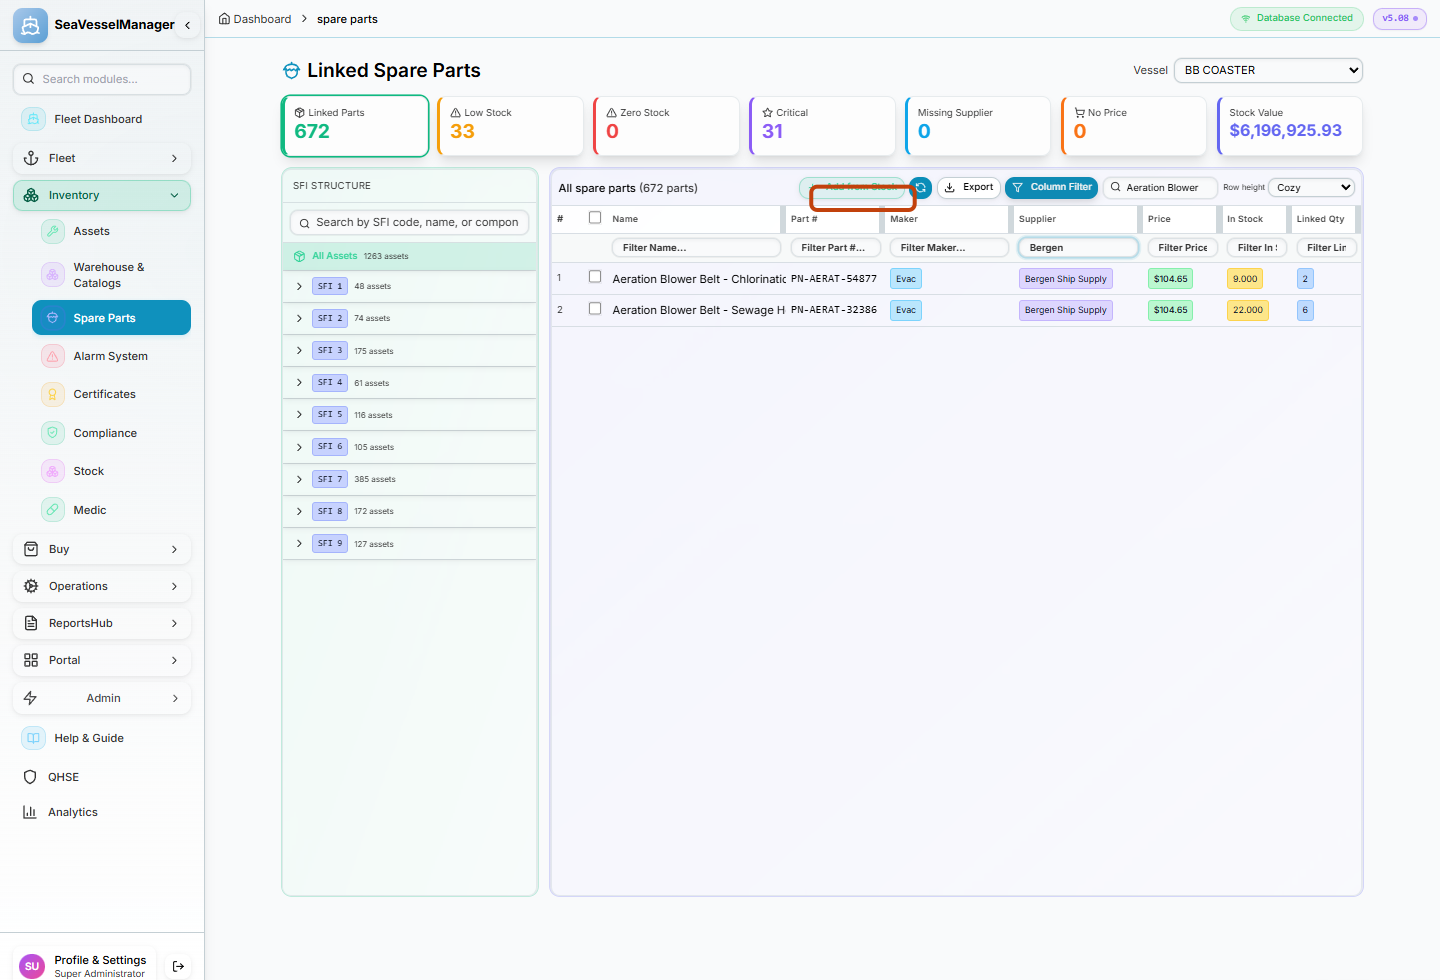
Task: Check the Sewage belt row checkbox
Action: (x=595, y=308)
